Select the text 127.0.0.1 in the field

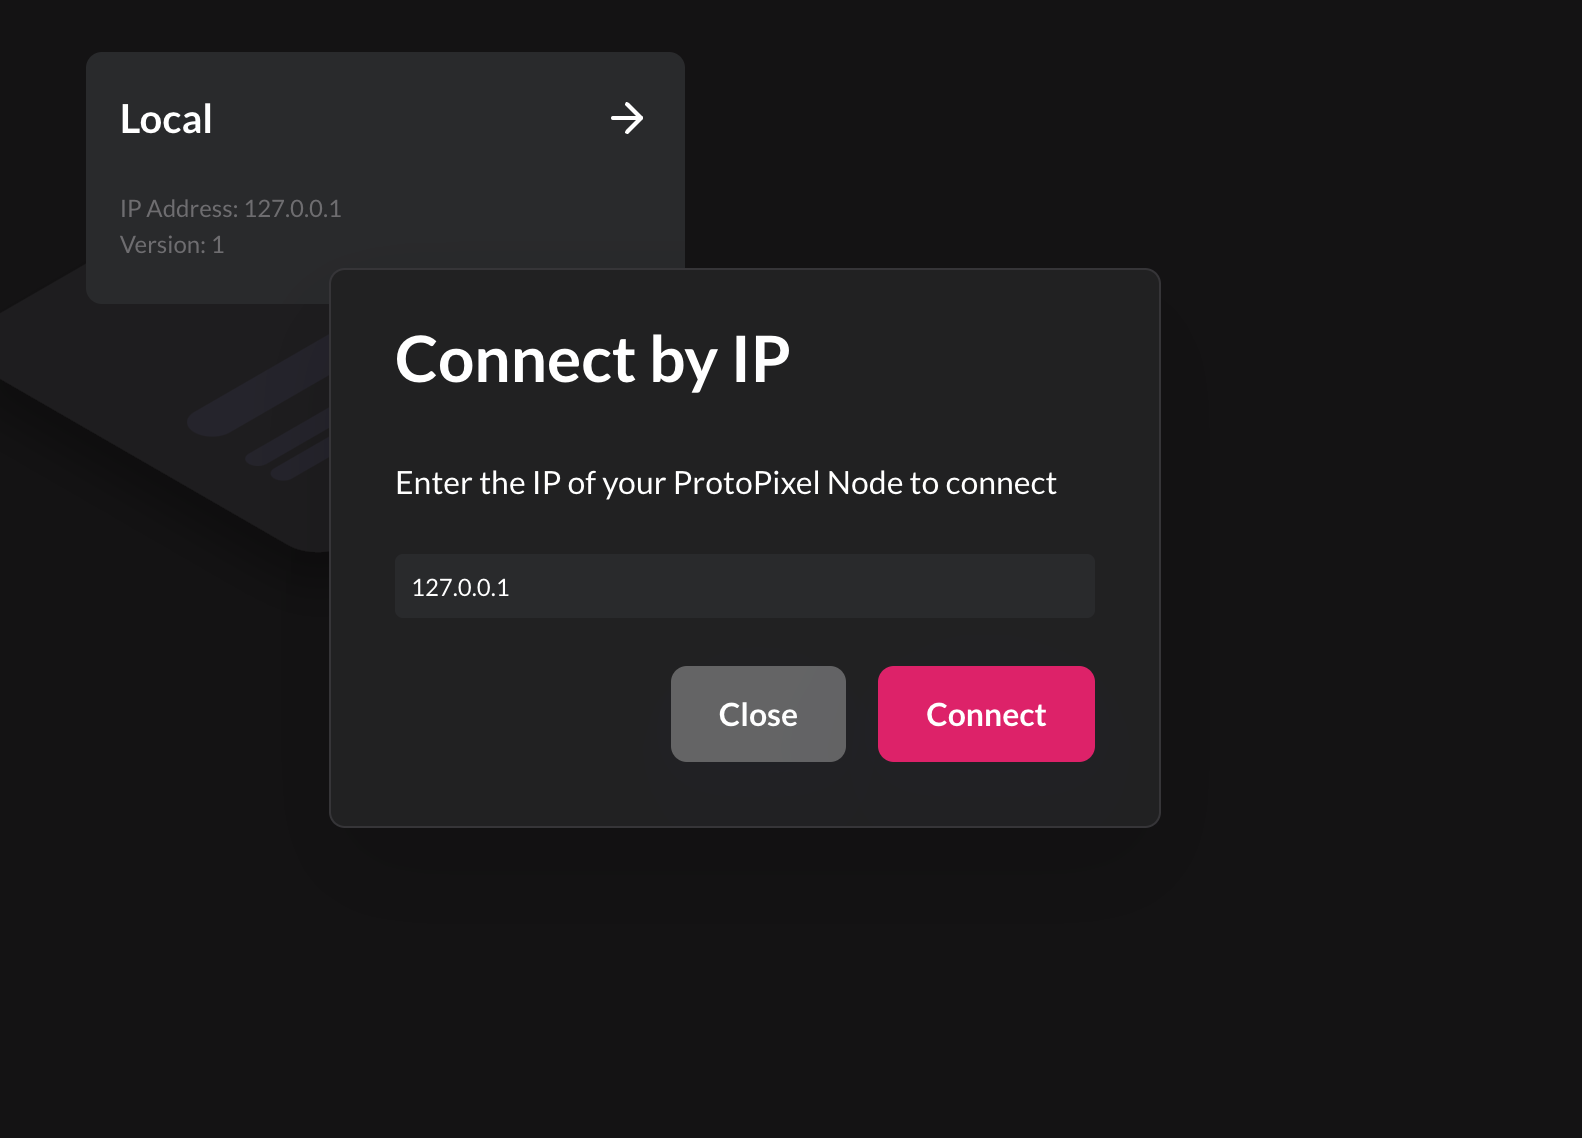coord(461,587)
